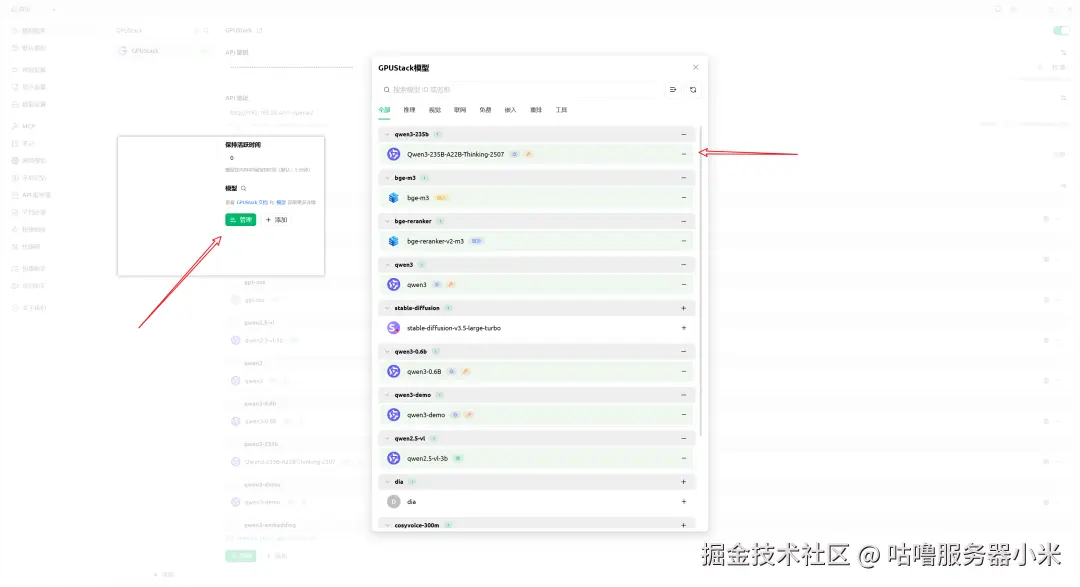This screenshot has height=587, width=1080.
Task: Switch to the 推理 (Reasoning) tab
Action: tap(409, 110)
